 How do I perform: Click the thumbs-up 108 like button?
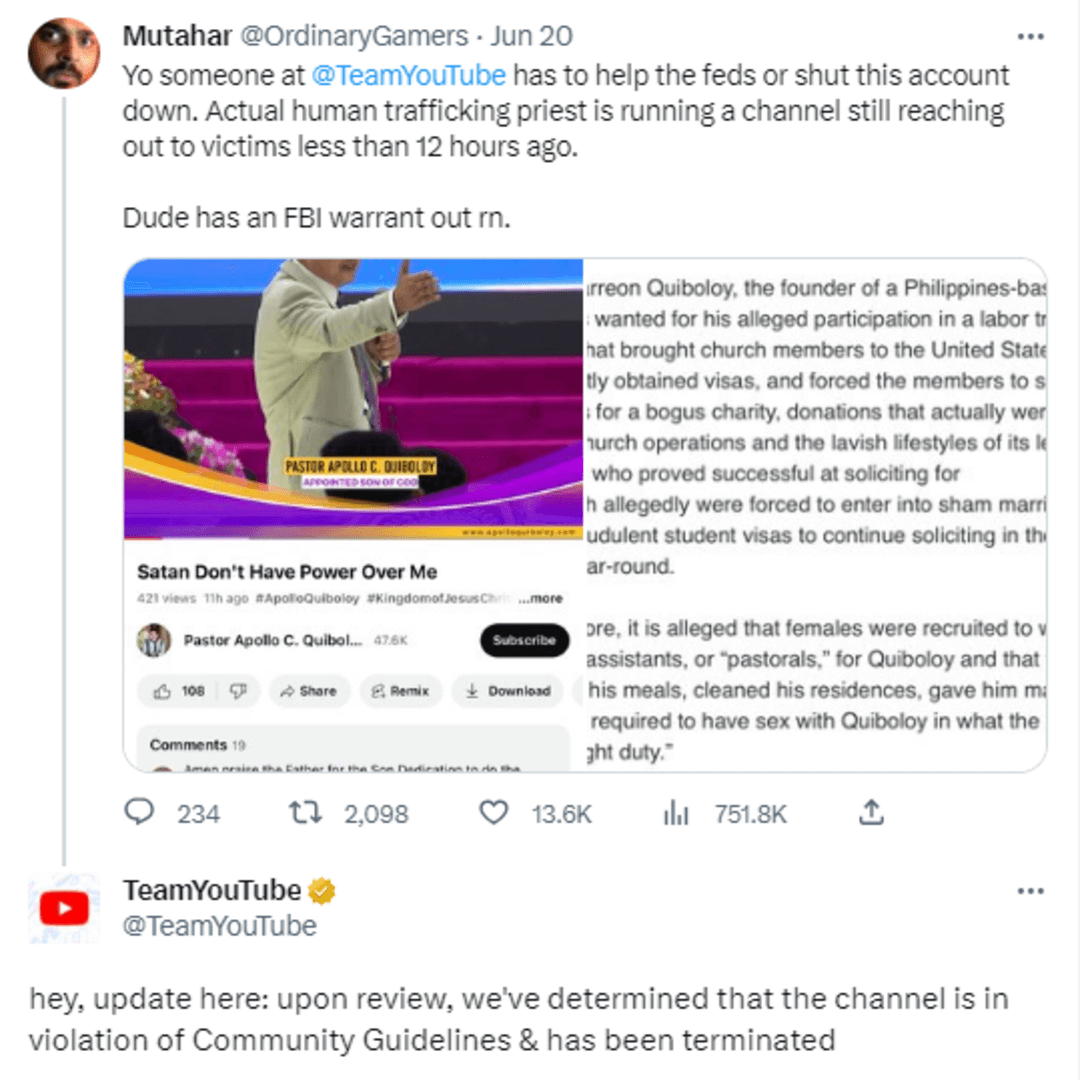click(180, 690)
